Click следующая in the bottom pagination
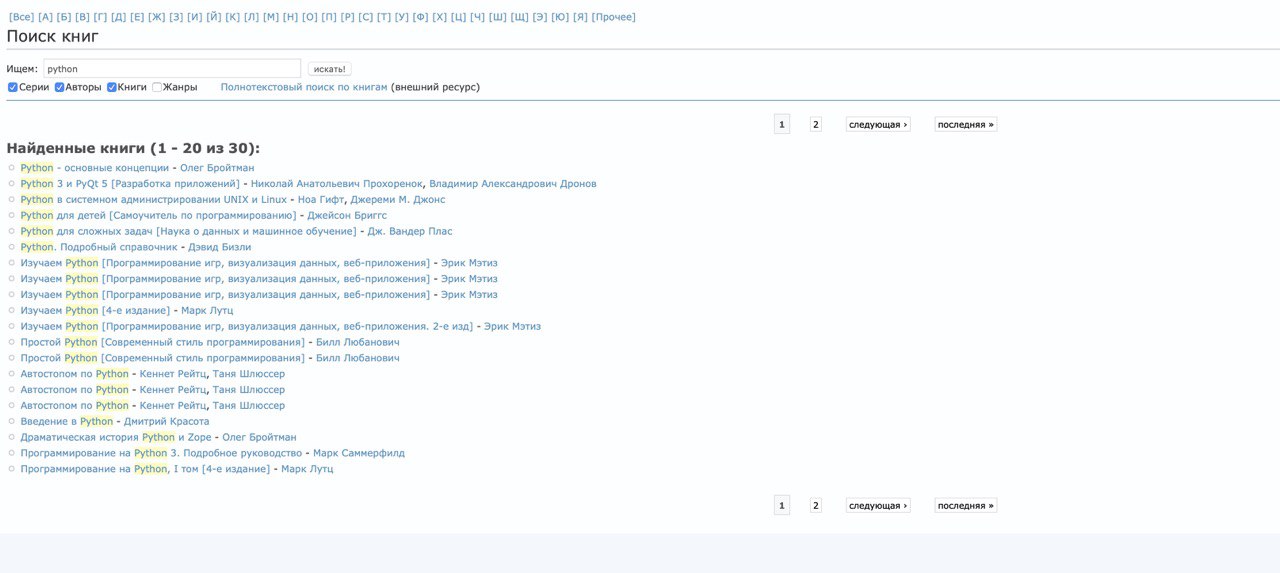 878,506
